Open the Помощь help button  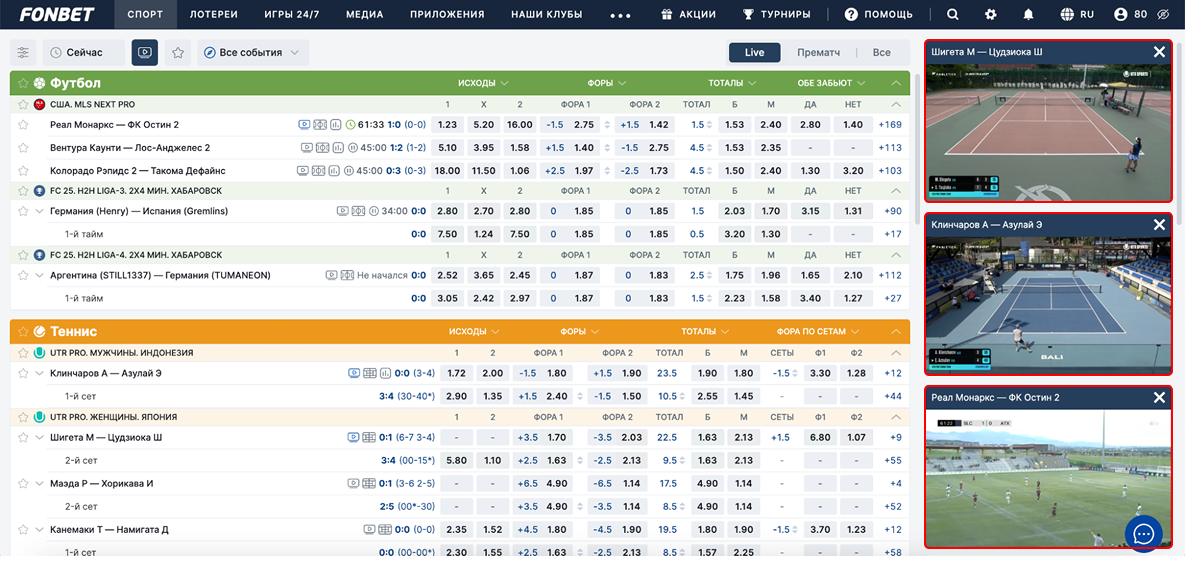[x=878, y=14]
